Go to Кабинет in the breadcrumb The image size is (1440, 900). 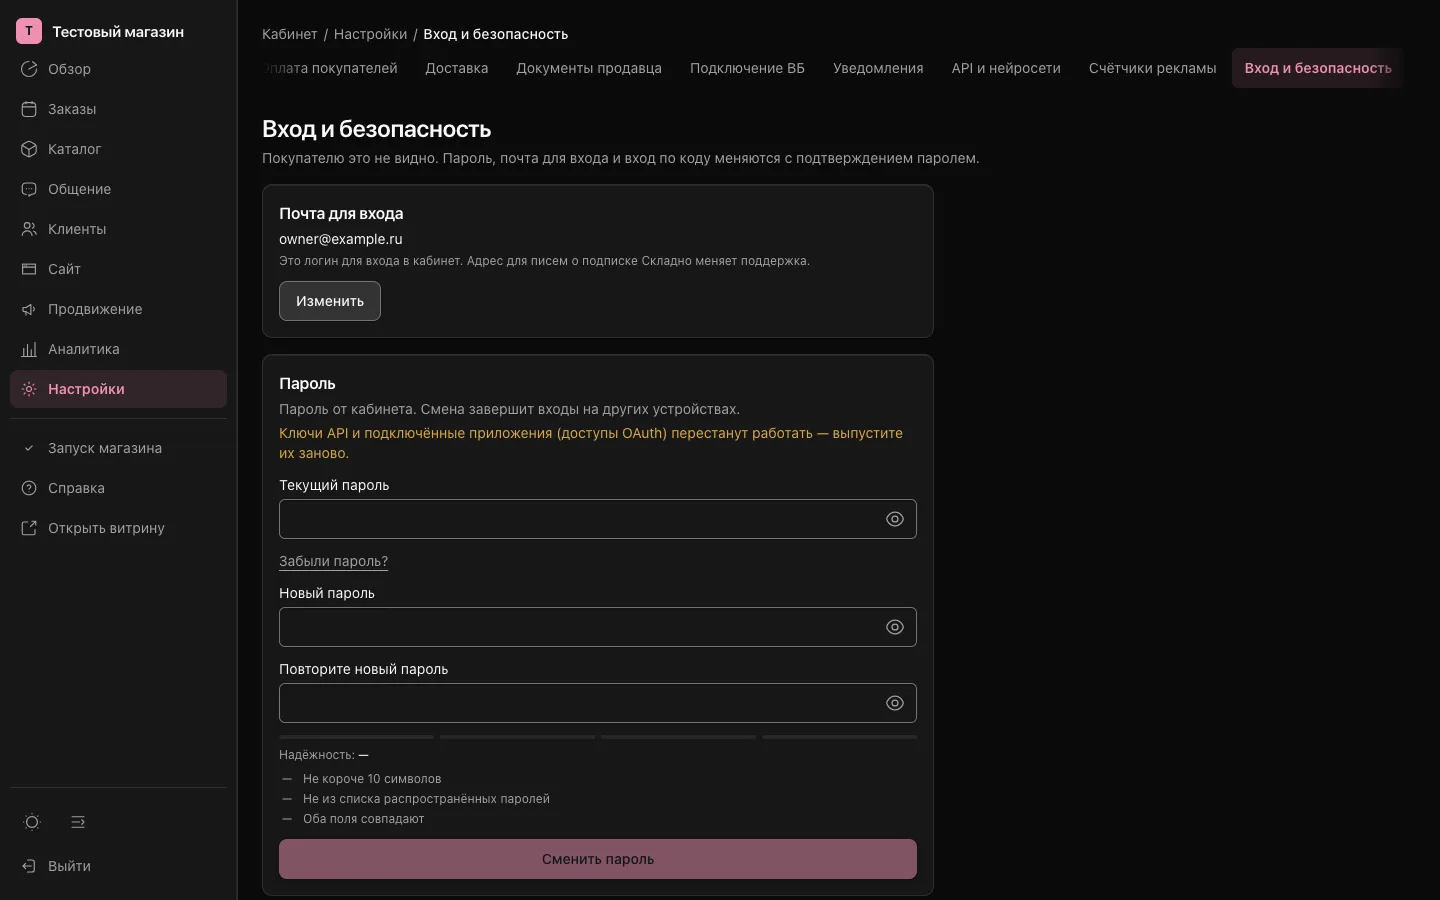(290, 34)
